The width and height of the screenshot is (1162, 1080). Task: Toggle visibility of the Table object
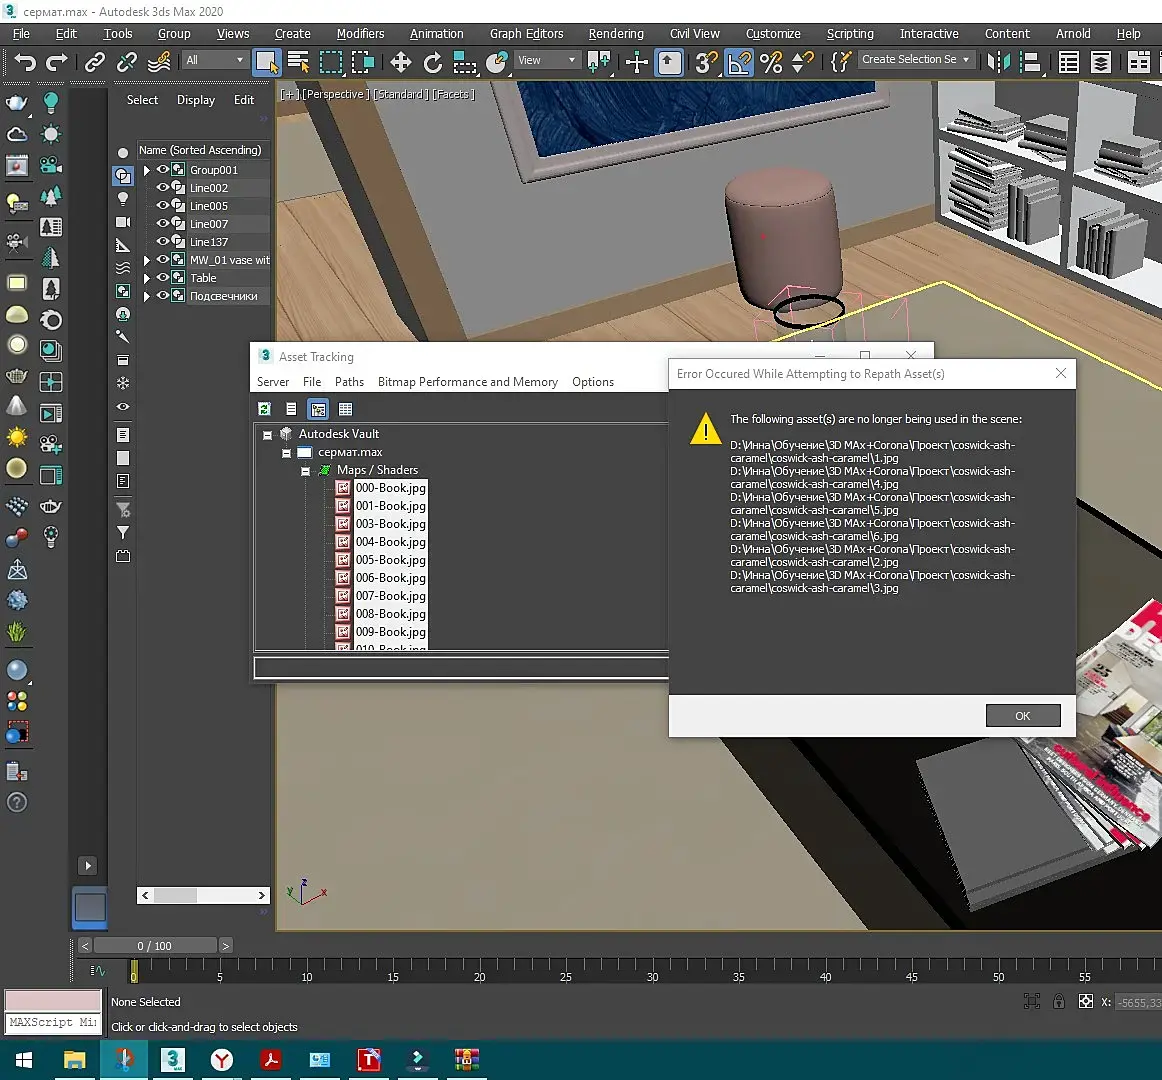click(x=162, y=278)
